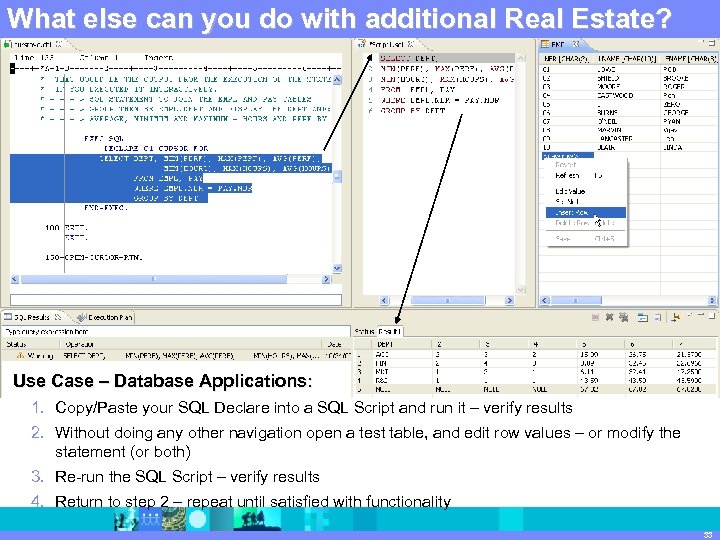
Task: Close the SQL Results view with its X
Action: pos(58,317)
